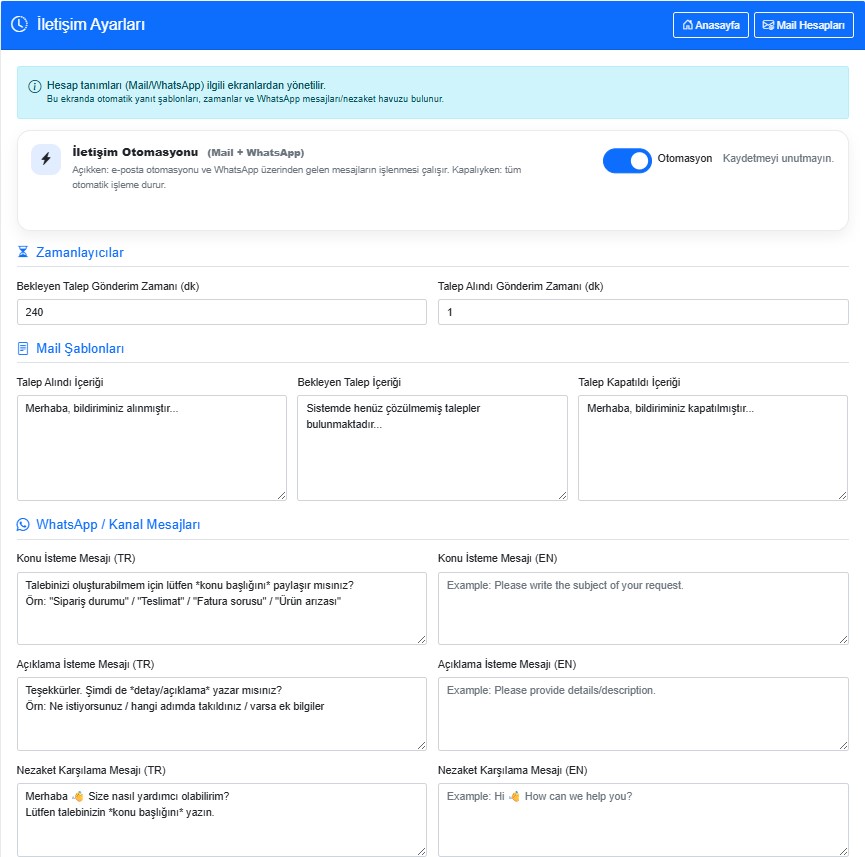This screenshot has height=857, width=865.
Task: Click the document icon beside Mail Şablonları
Action: tap(23, 349)
